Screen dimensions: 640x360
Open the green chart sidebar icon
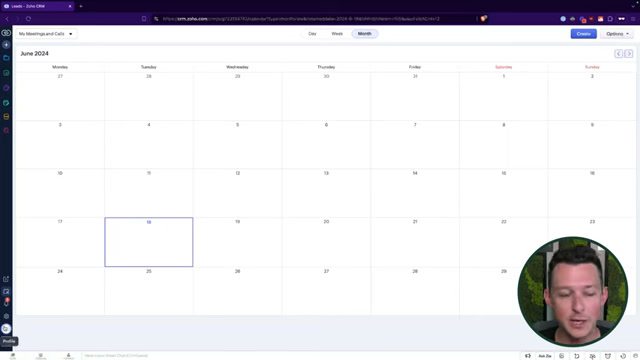(x=6, y=73)
